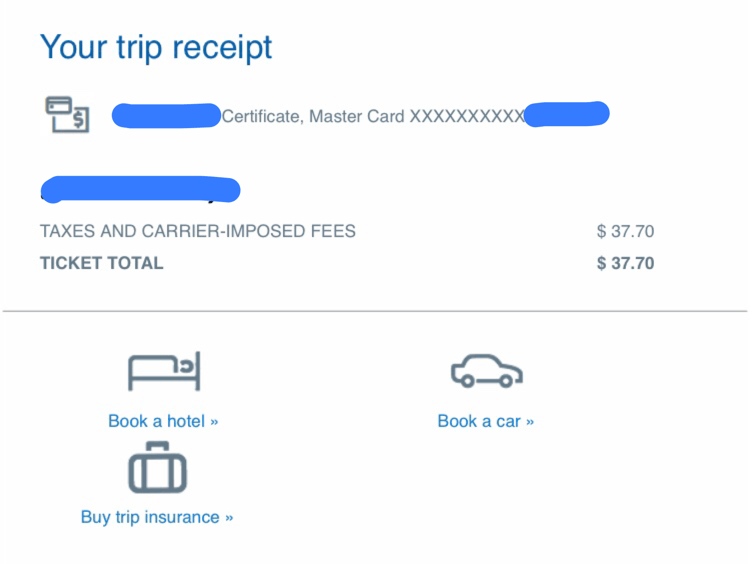The width and height of the screenshot is (750, 564).
Task: Open the Book a hotel link
Action: pyautogui.click(x=163, y=421)
